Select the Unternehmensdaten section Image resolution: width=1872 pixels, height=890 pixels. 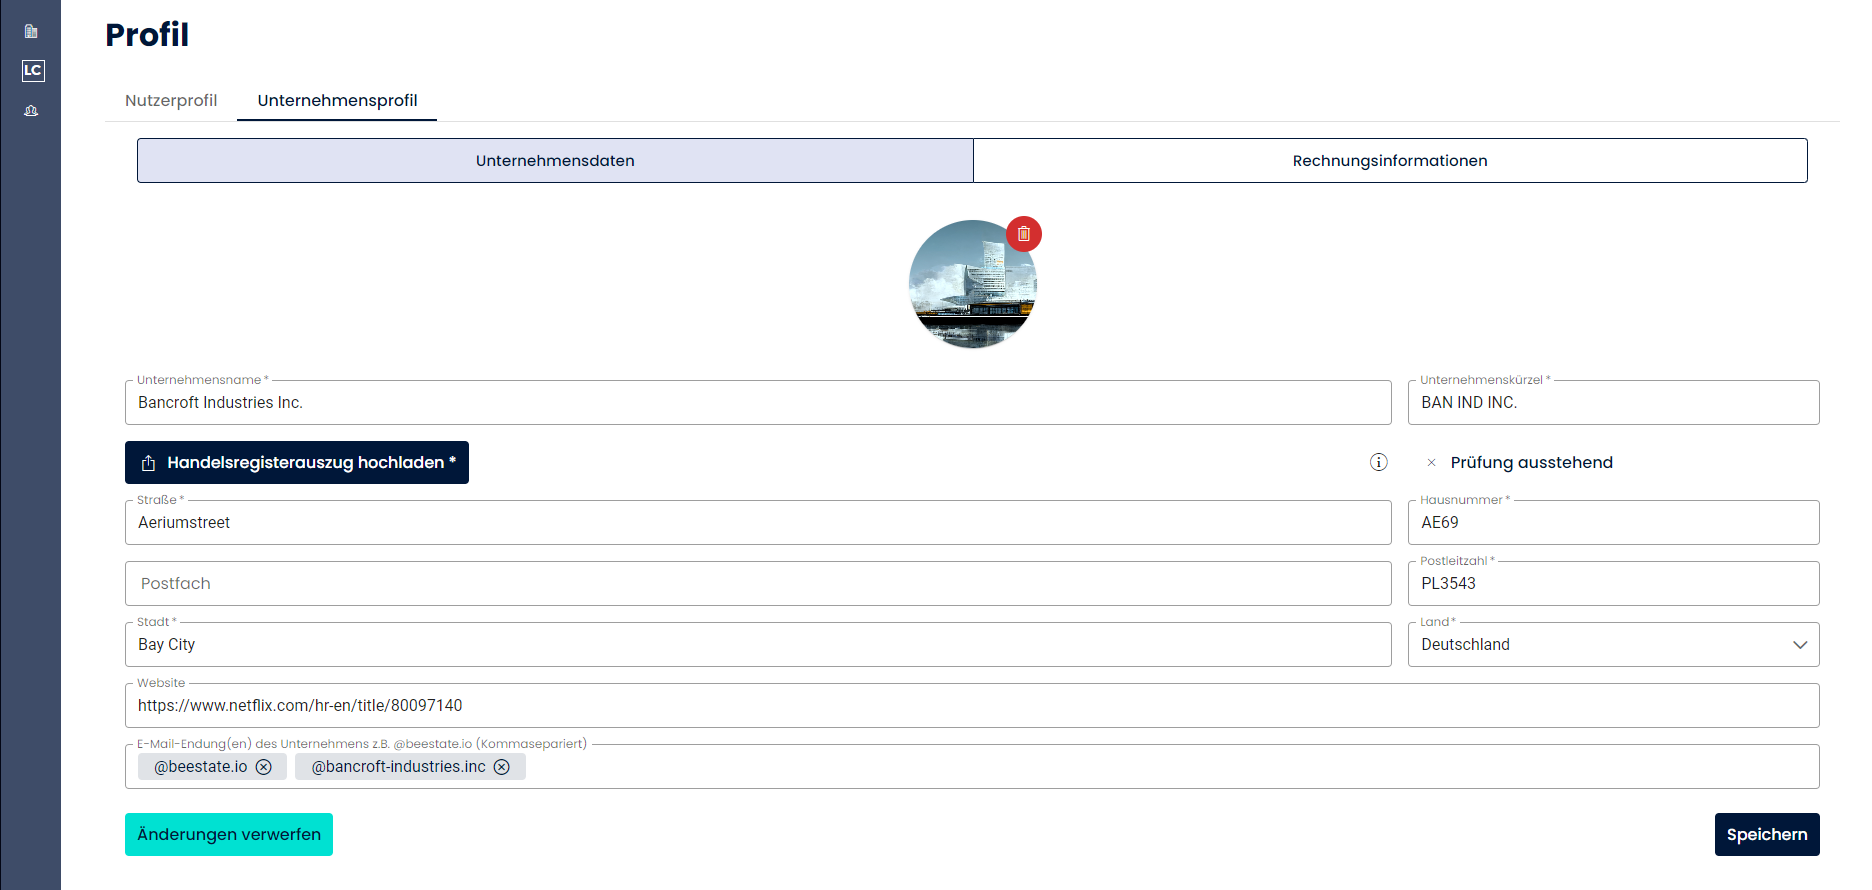tap(555, 161)
